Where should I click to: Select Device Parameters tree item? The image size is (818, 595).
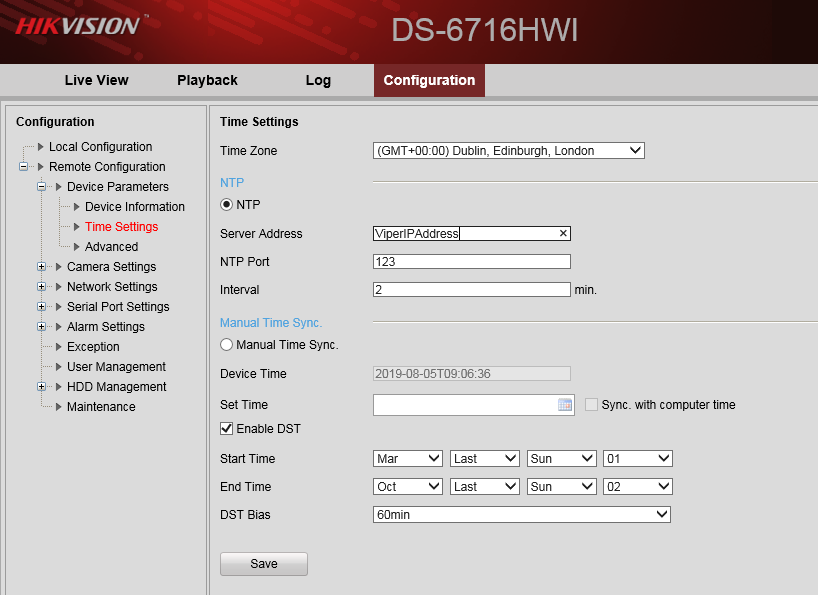click(118, 186)
